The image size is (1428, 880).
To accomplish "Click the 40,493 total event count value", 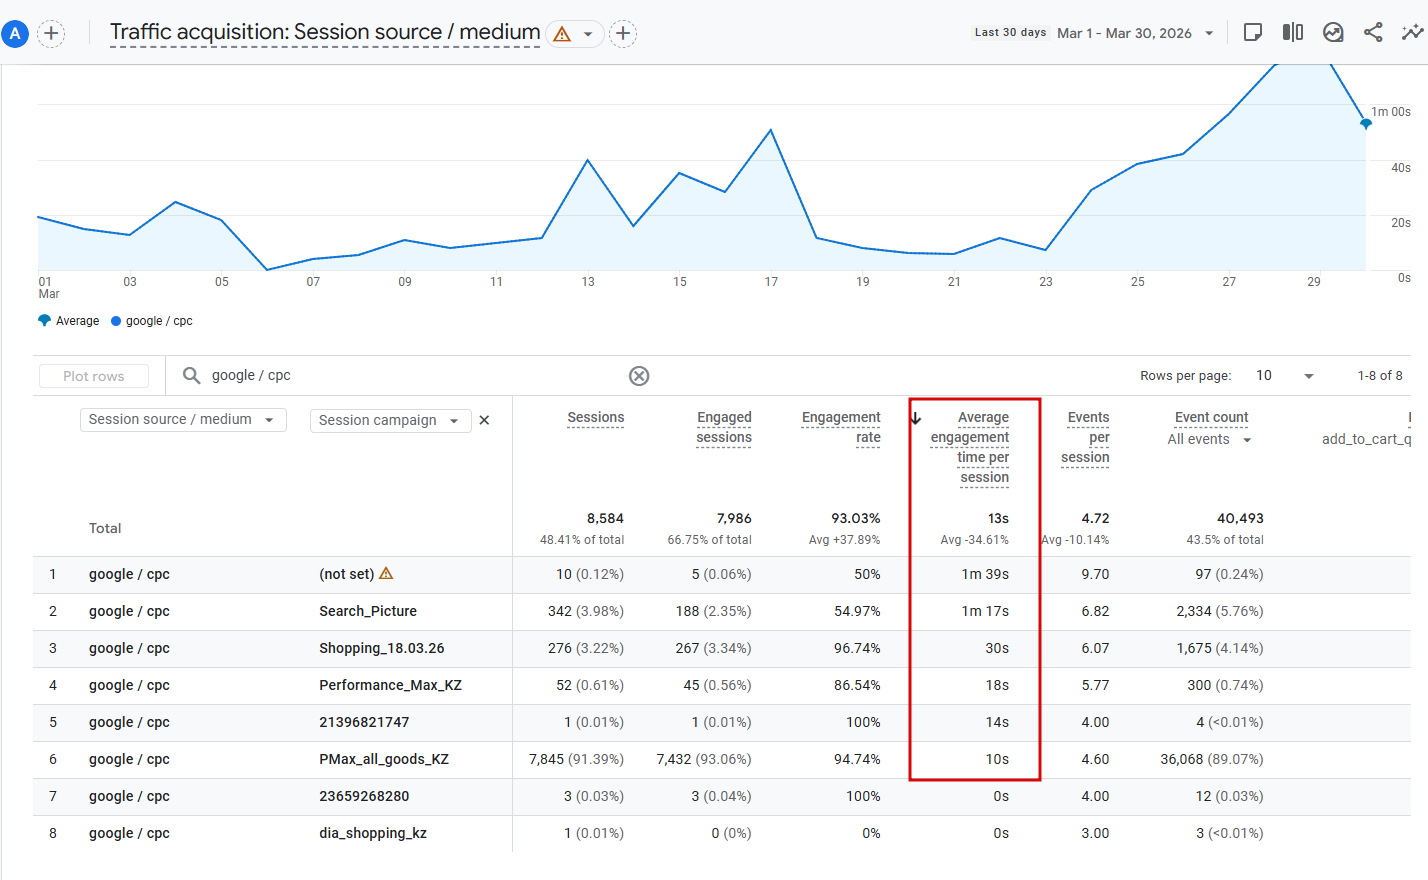I will pos(1240,519).
